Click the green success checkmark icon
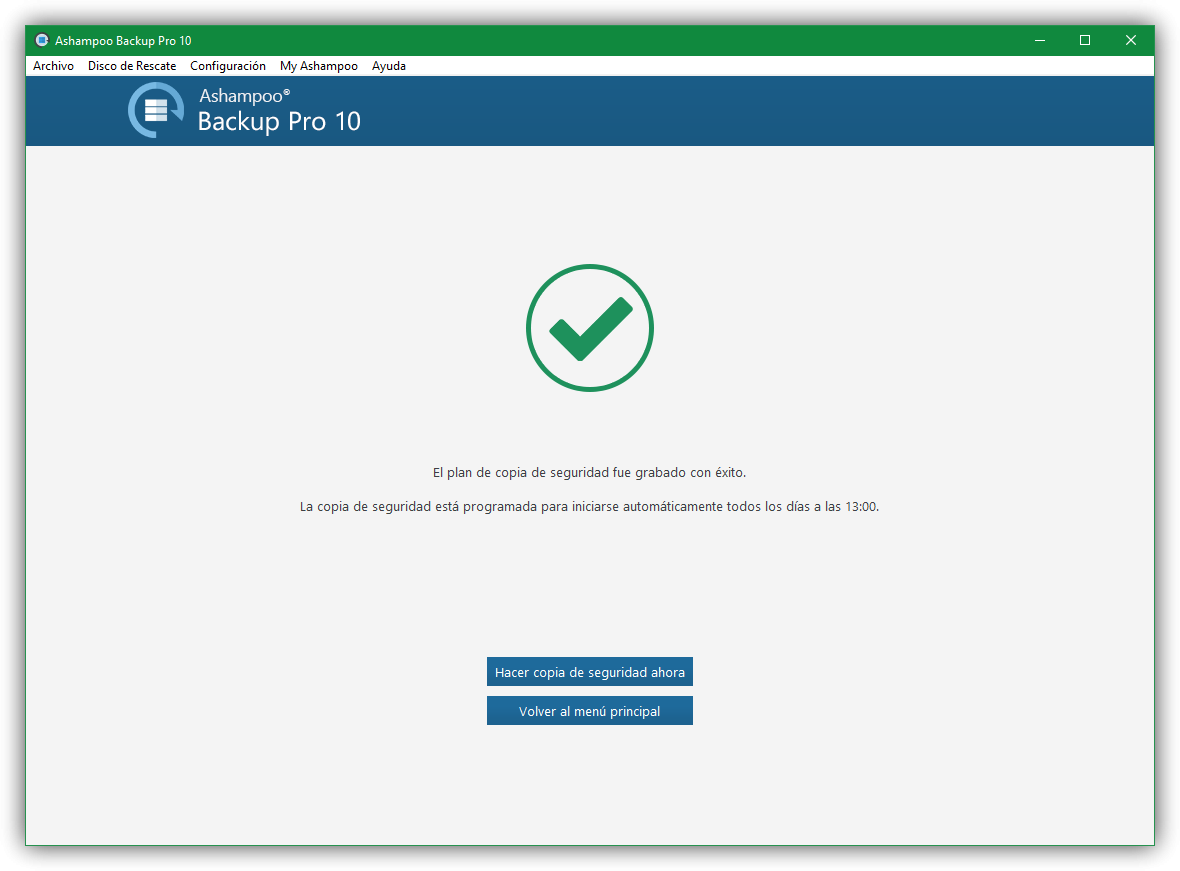Screen dimensions: 1180x871 tap(589, 327)
